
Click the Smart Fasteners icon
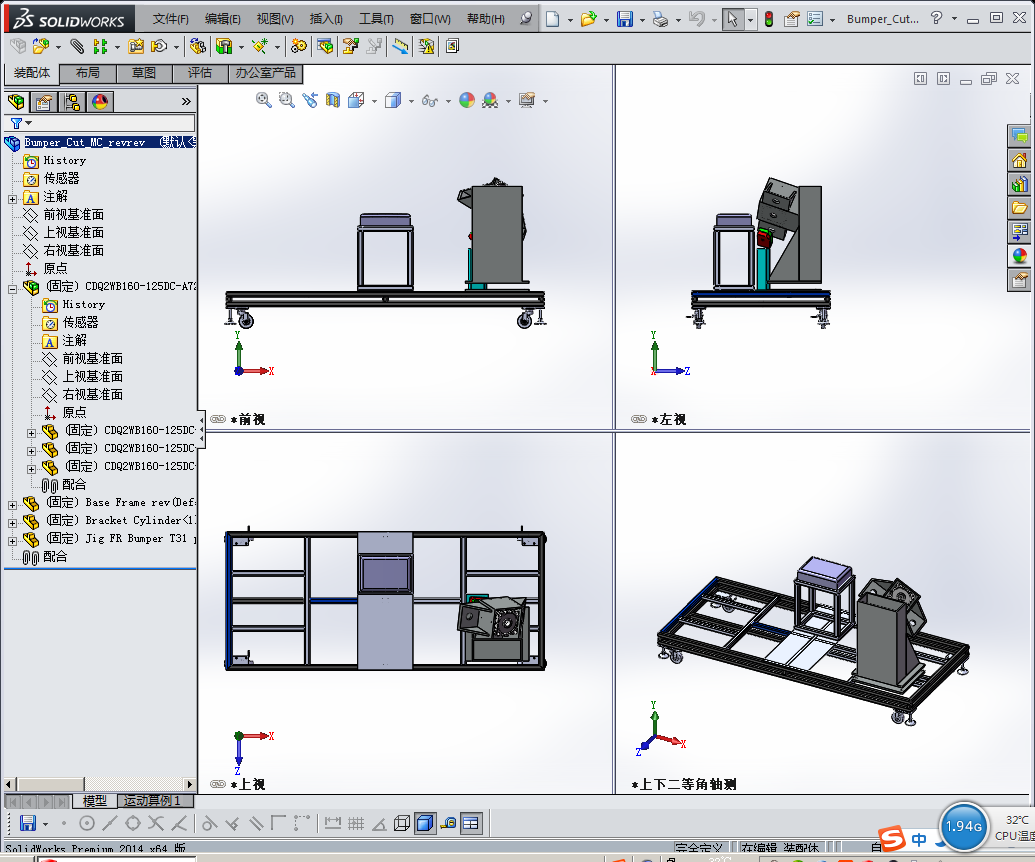click(x=136, y=46)
